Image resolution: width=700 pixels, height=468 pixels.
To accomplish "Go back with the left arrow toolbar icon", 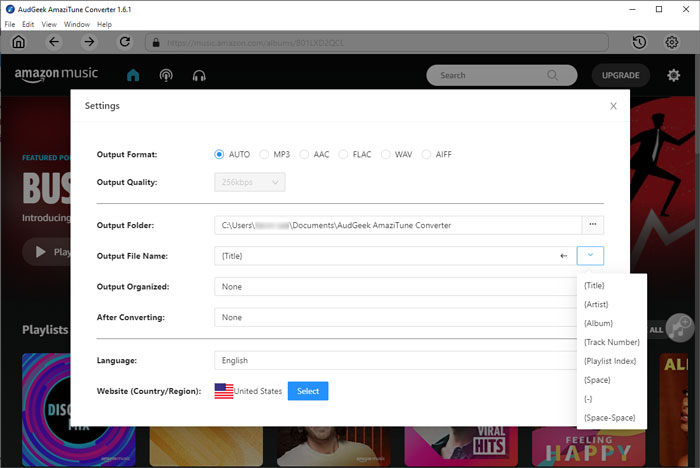I will point(54,42).
